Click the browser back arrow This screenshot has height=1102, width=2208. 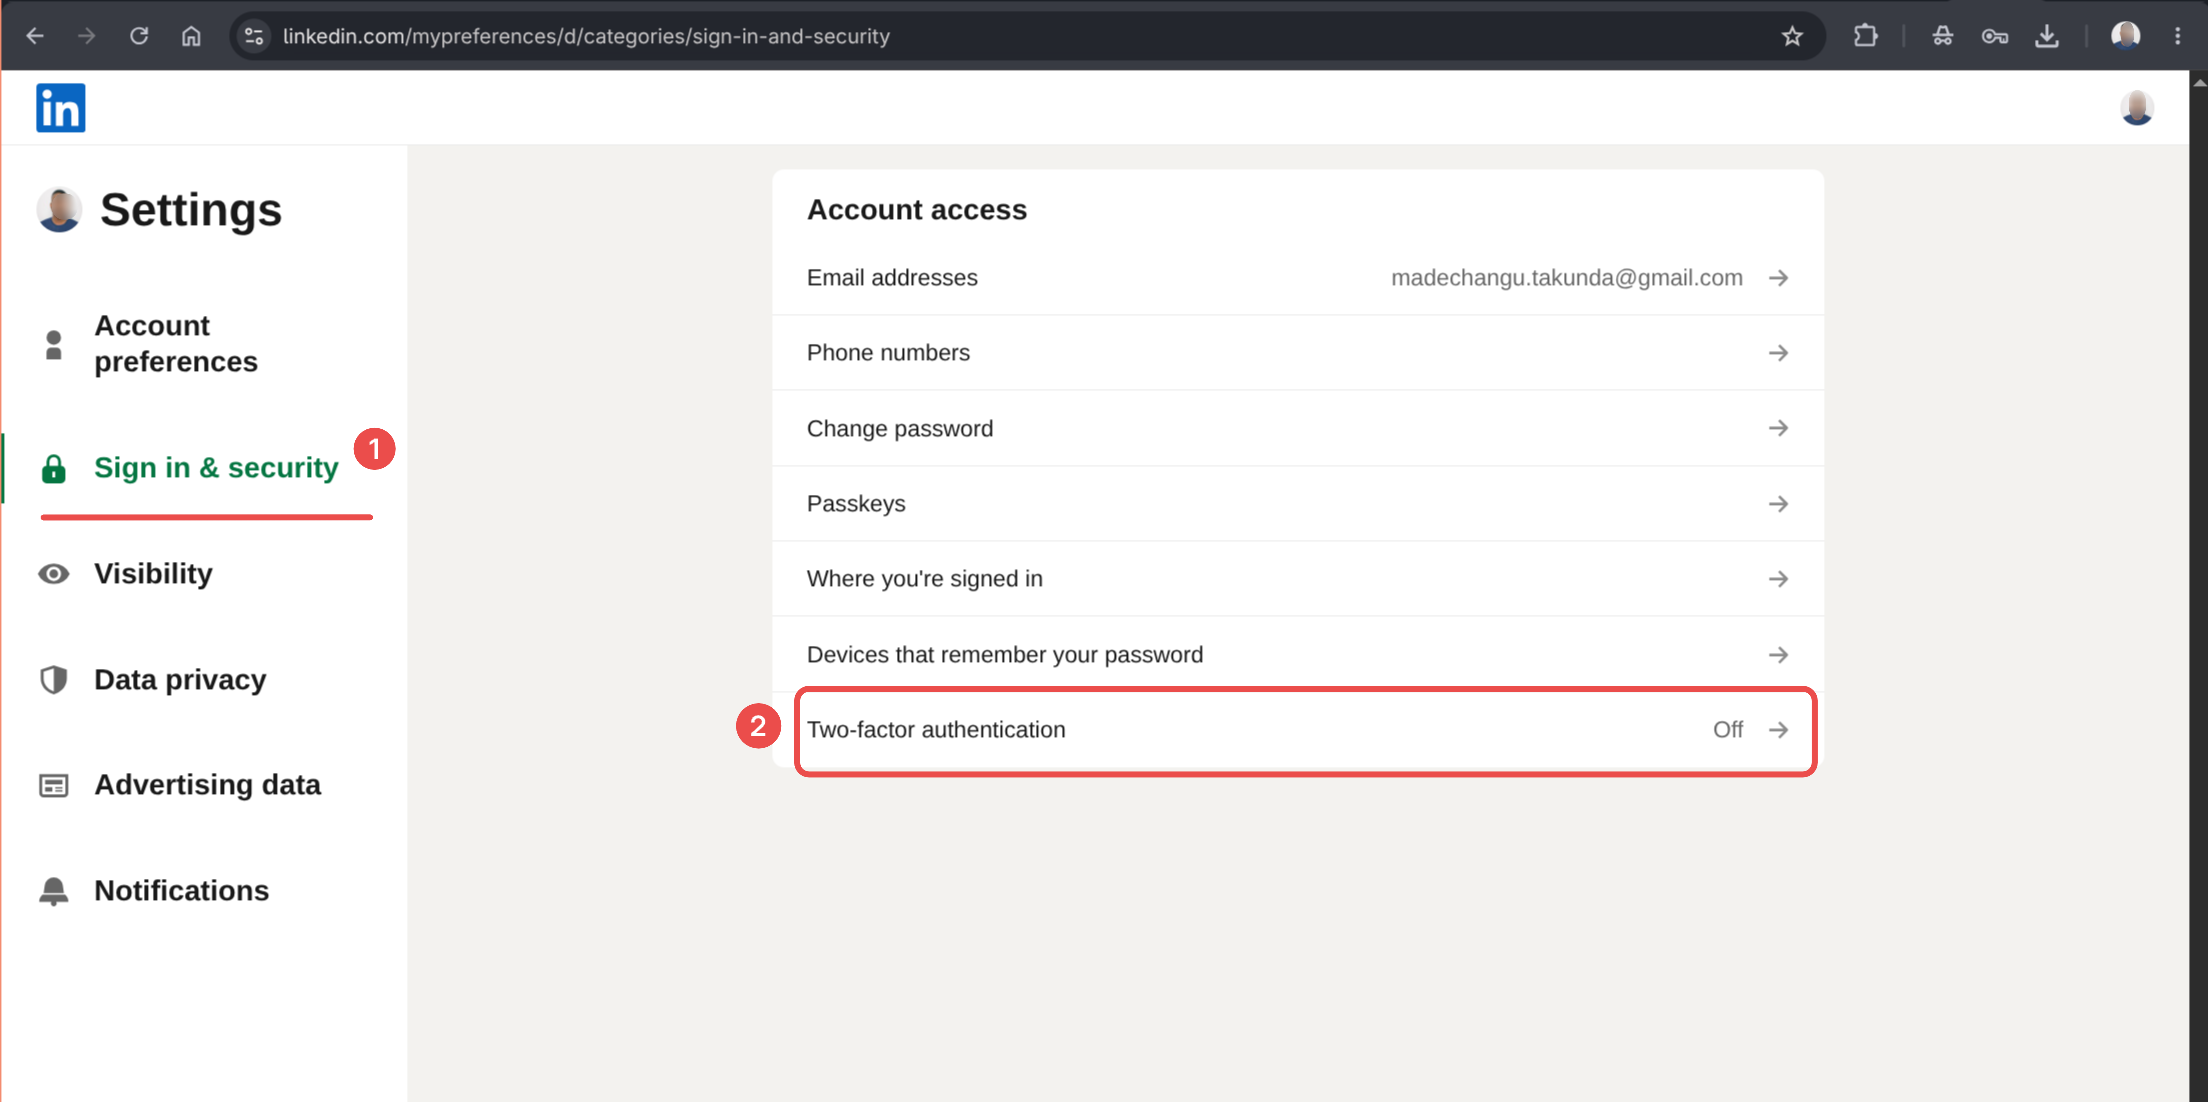(x=35, y=36)
